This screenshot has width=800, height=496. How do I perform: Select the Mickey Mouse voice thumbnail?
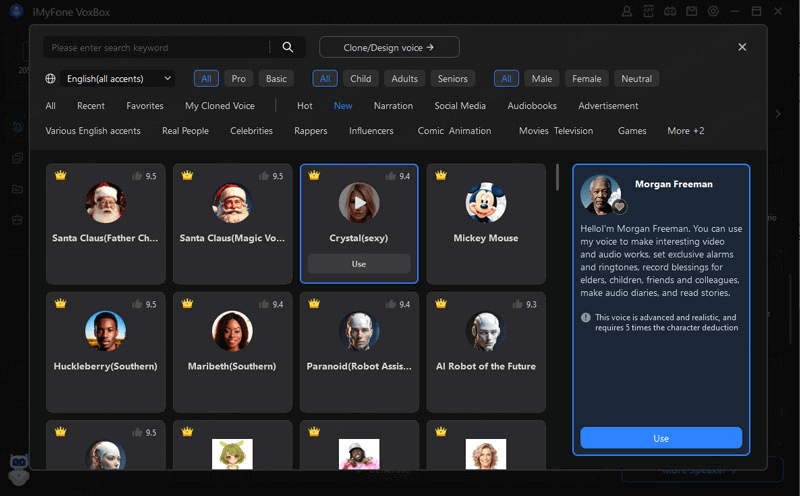pyautogui.click(x=486, y=203)
